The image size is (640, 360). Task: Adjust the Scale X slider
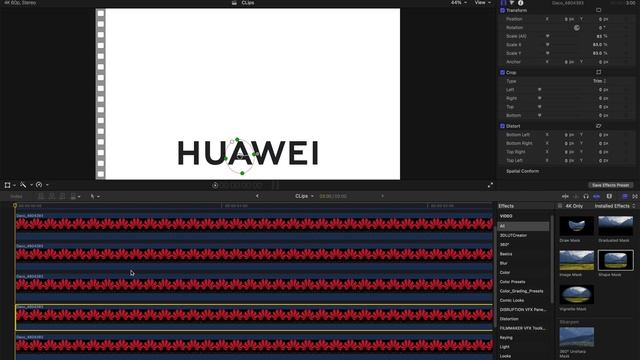click(x=548, y=44)
